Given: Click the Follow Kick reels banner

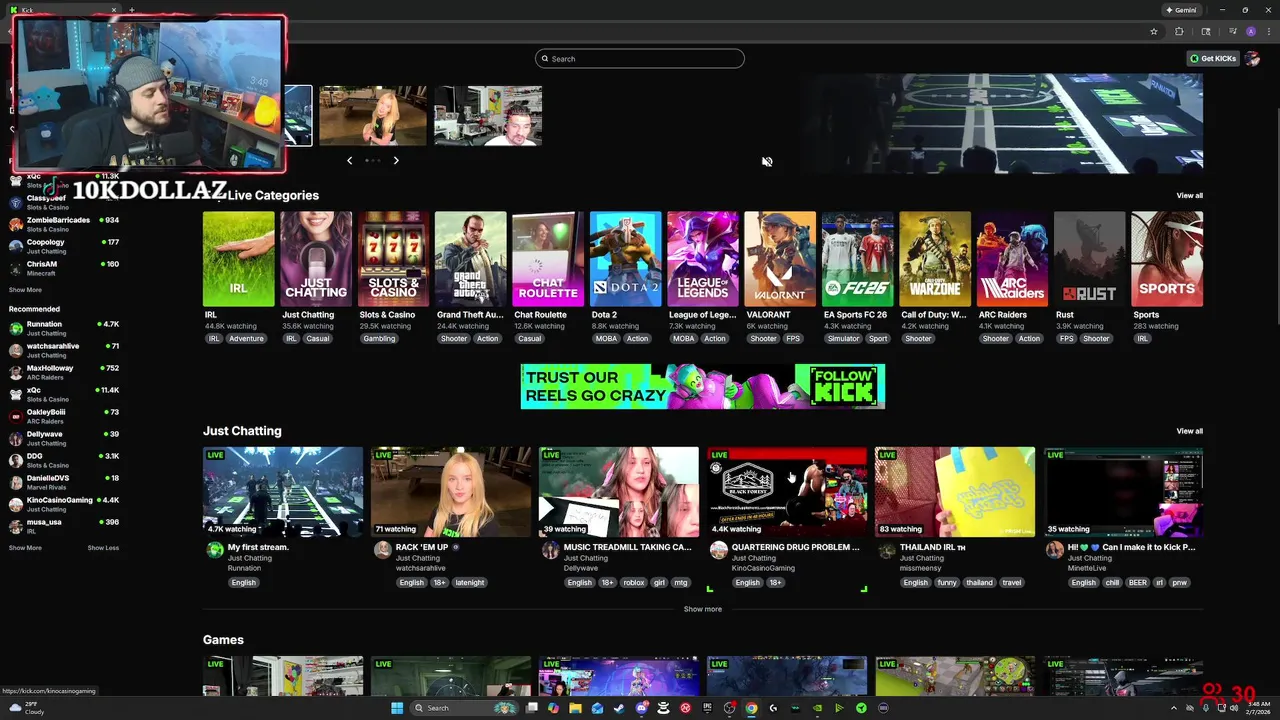Looking at the screenshot, I should [702, 386].
